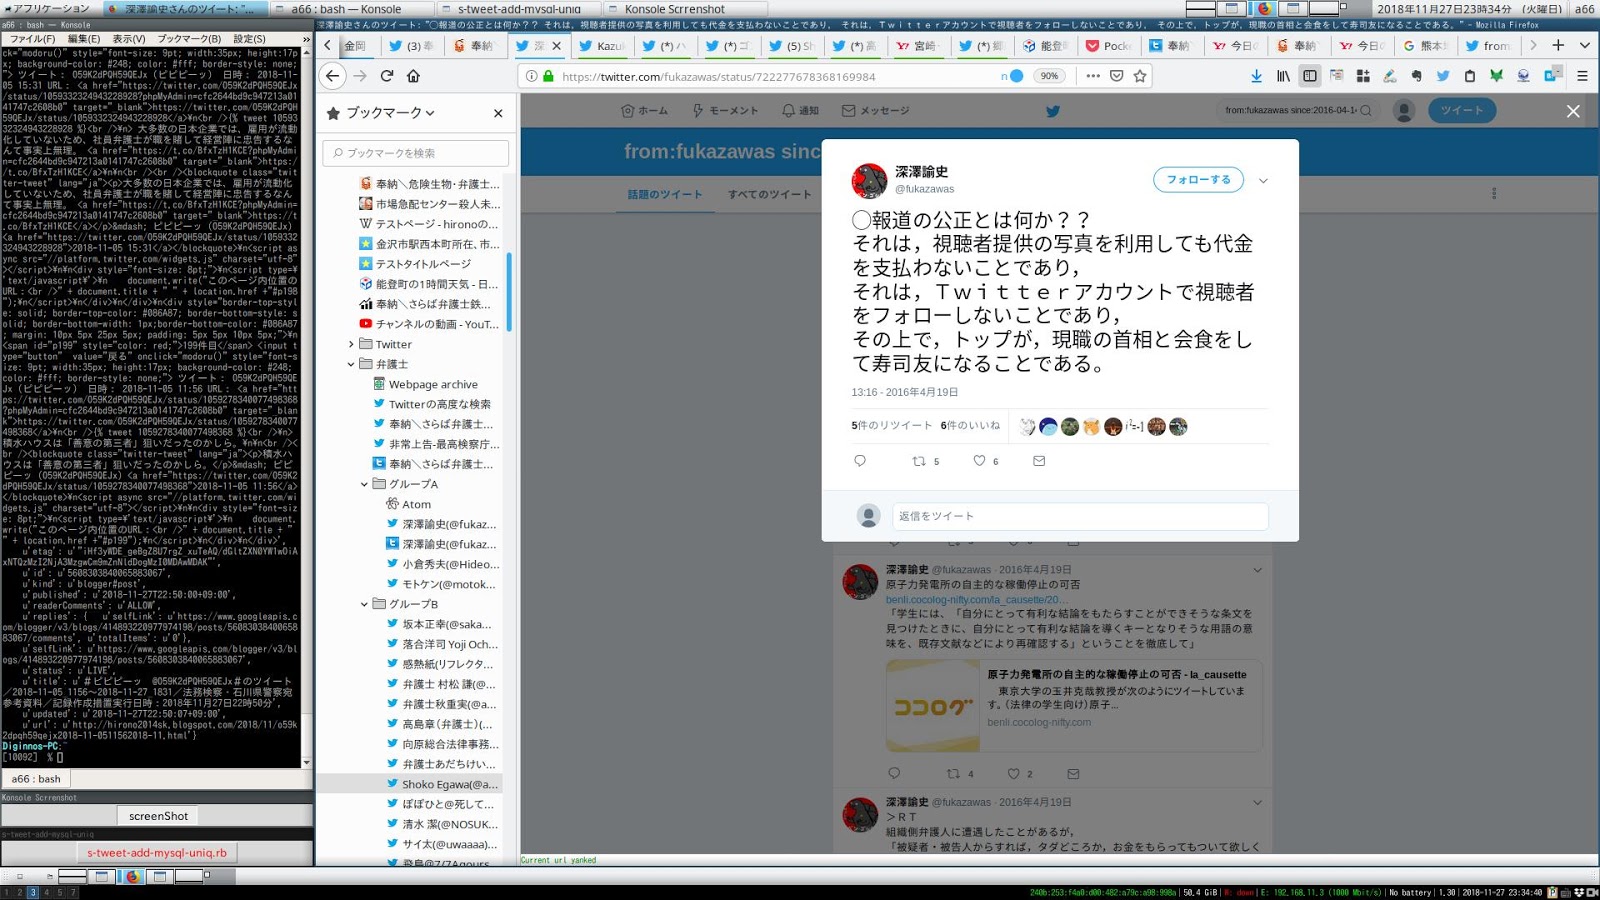The height and width of the screenshot is (900, 1600).
Task: Click the clipboard extension icon
Action: [x=1469, y=76]
